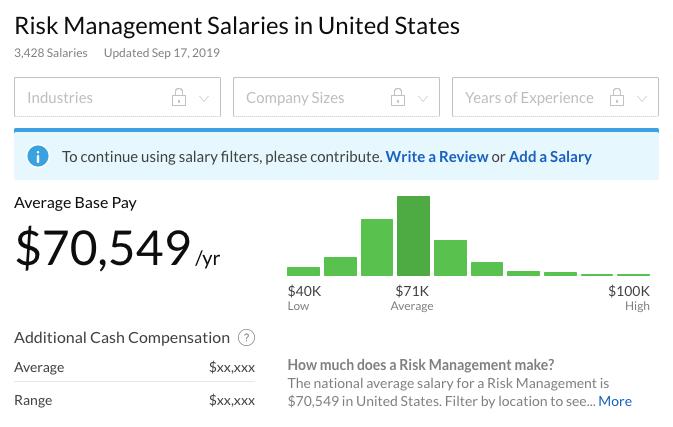Click the Add a Salary link
The height and width of the screenshot is (427, 673).
(550, 157)
